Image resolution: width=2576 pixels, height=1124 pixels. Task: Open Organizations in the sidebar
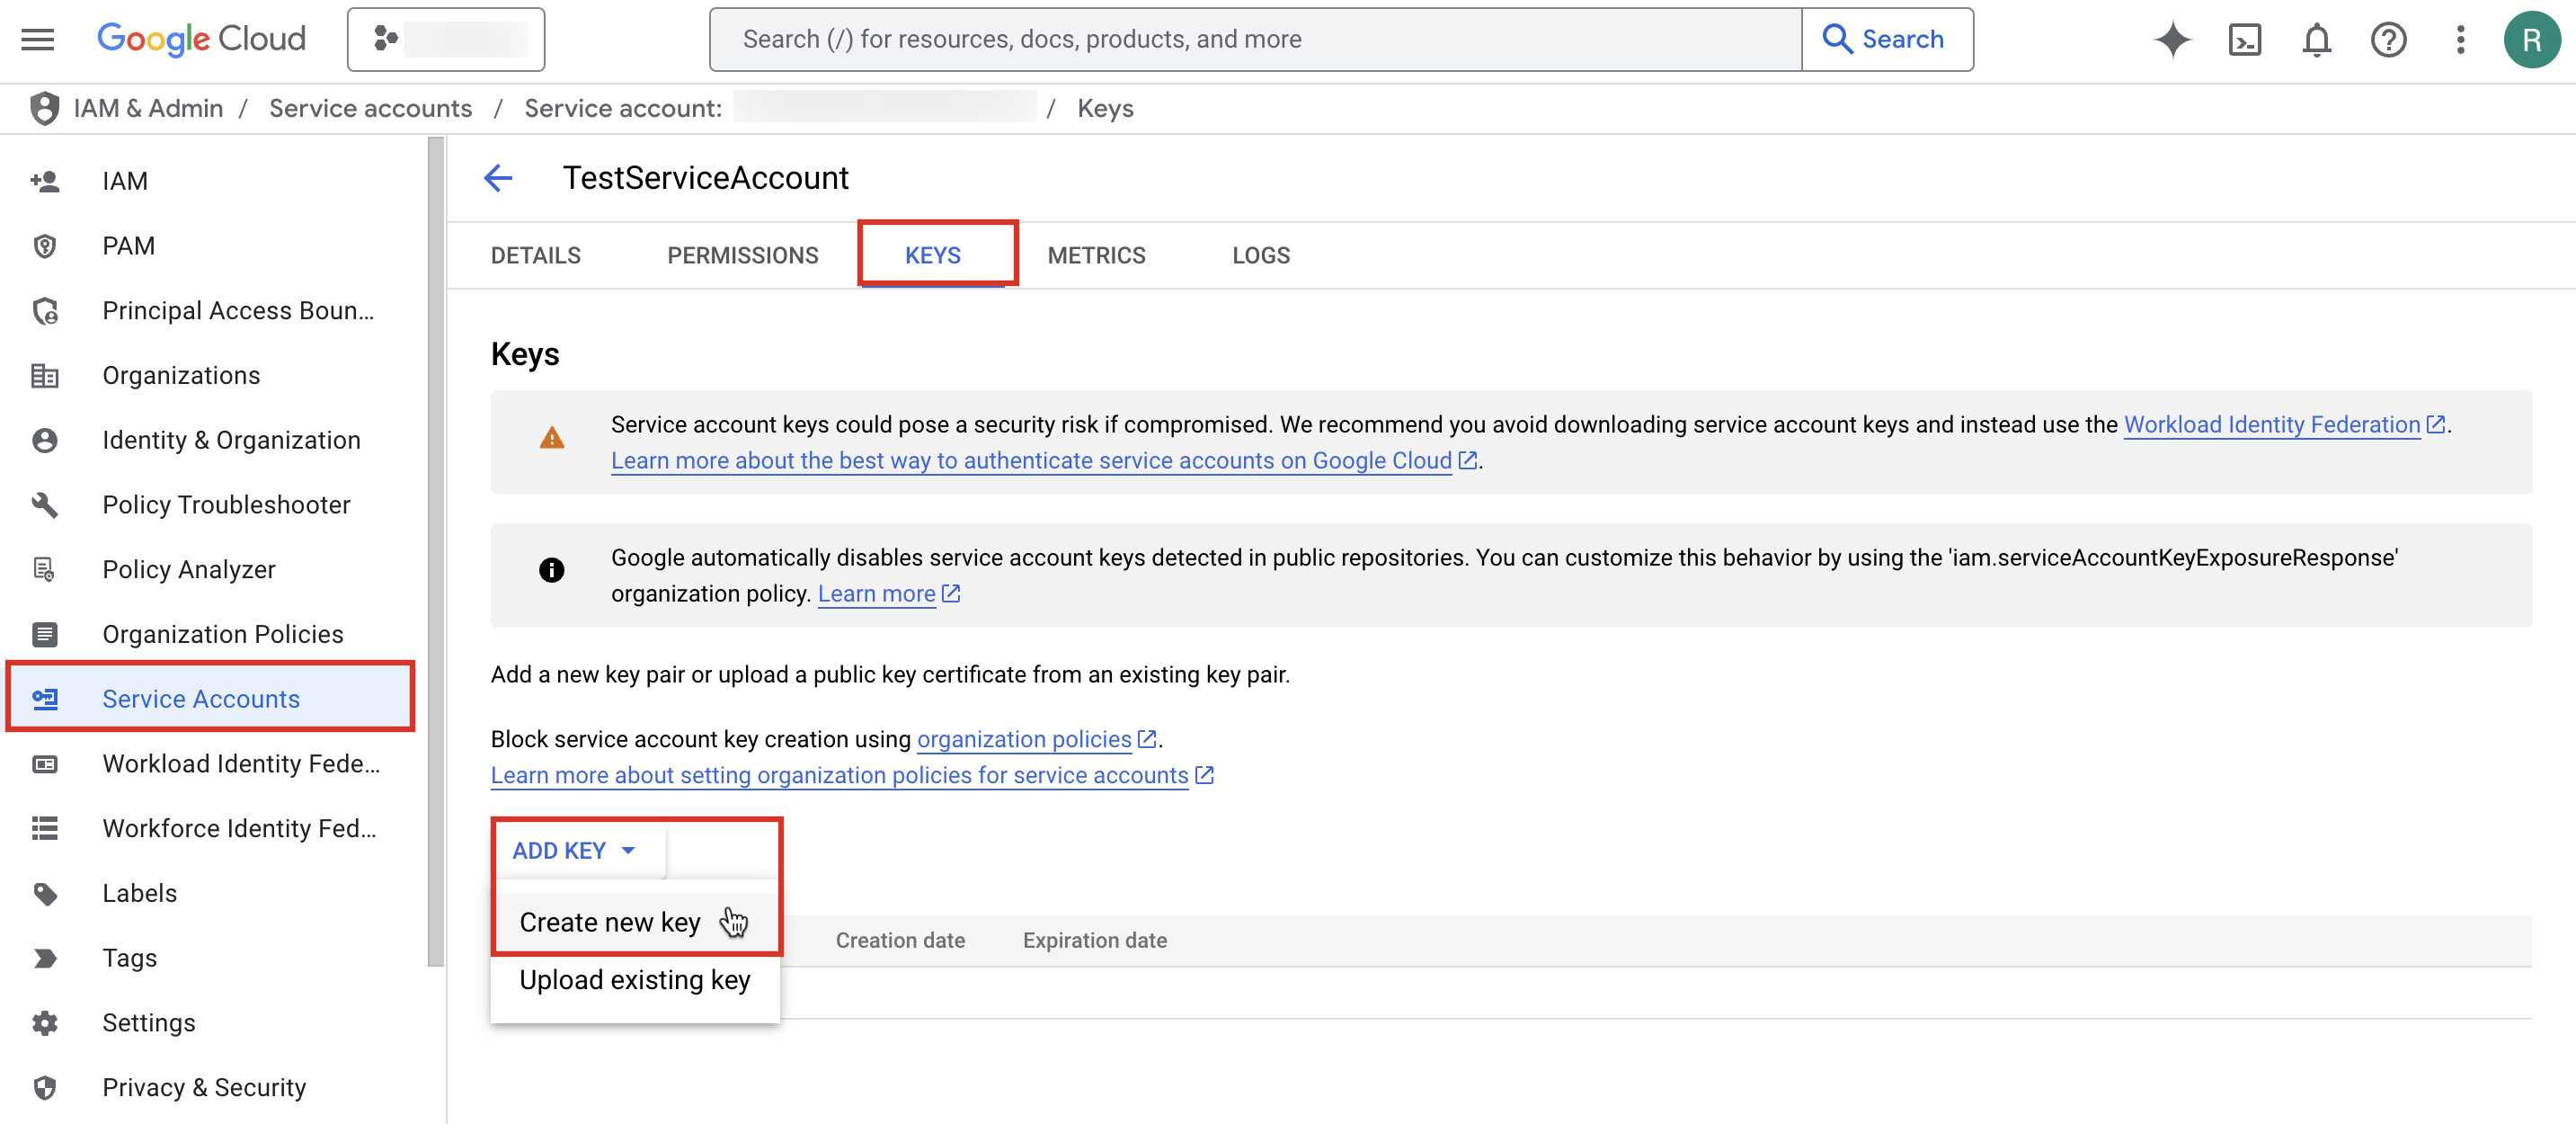pos(181,376)
